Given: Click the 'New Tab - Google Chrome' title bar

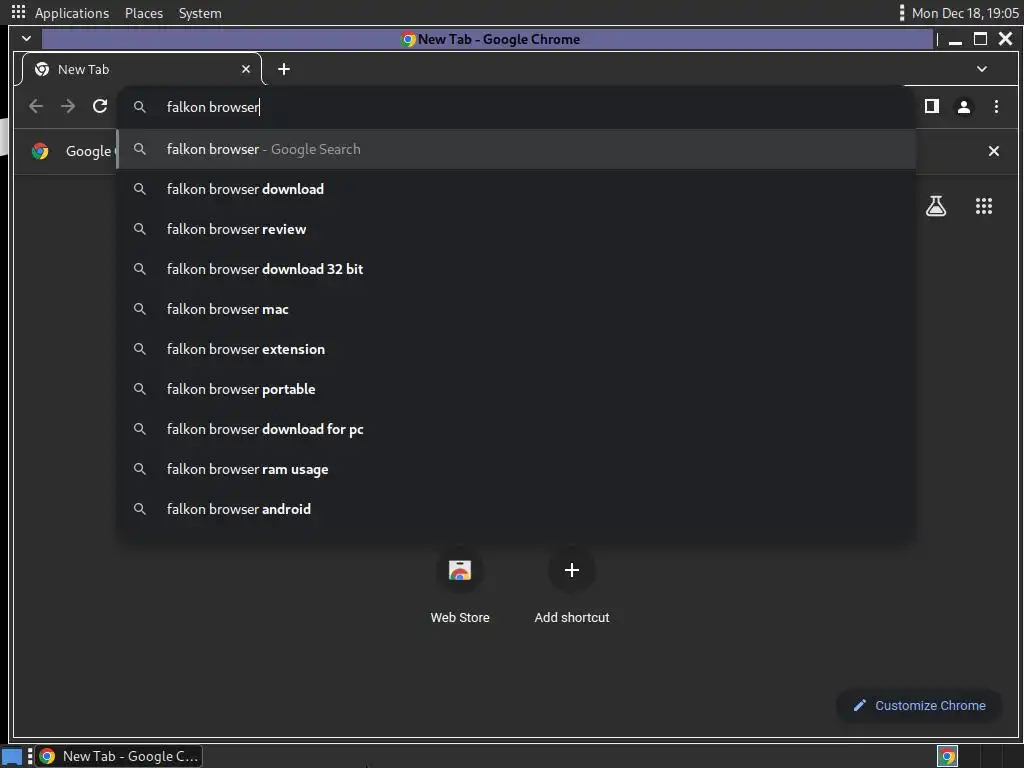Looking at the screenshot, I should point(488,39).
